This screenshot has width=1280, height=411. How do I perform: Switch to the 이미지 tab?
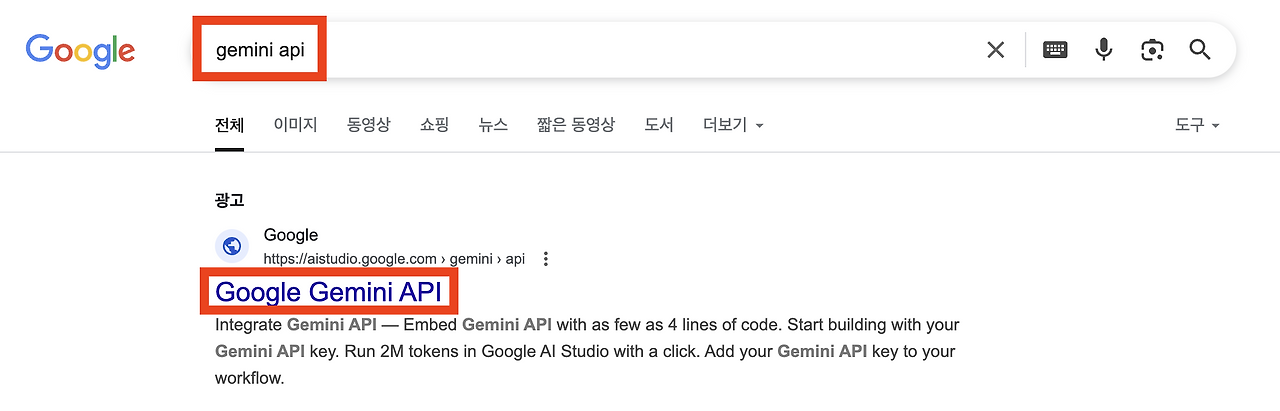tap(295, 125)
